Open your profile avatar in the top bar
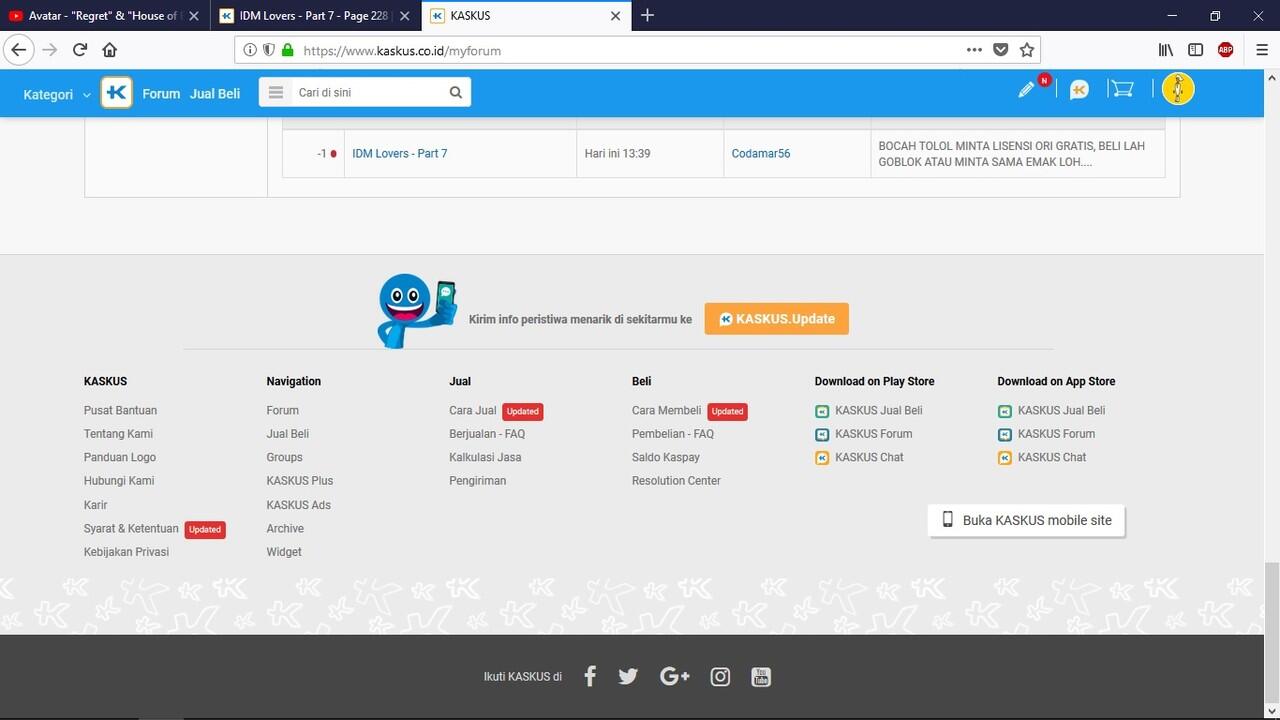 pyautogui.click(x=1177, y=89)
